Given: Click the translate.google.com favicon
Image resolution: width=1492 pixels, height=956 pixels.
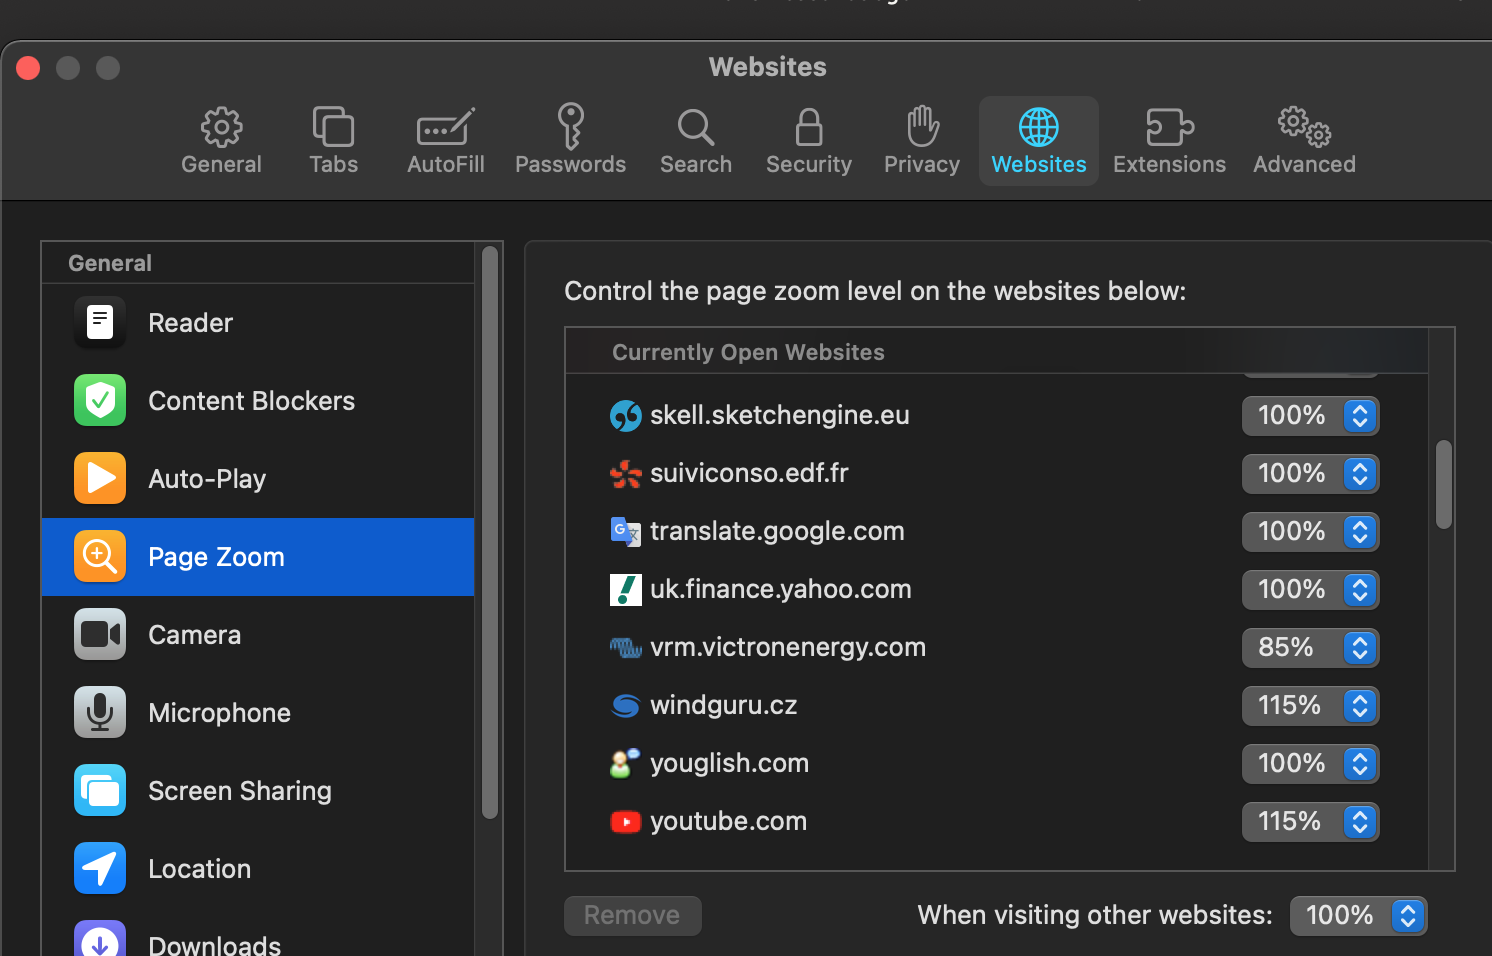Looking at the screenshot, I should pyautogui.click(x=626, y=532).
